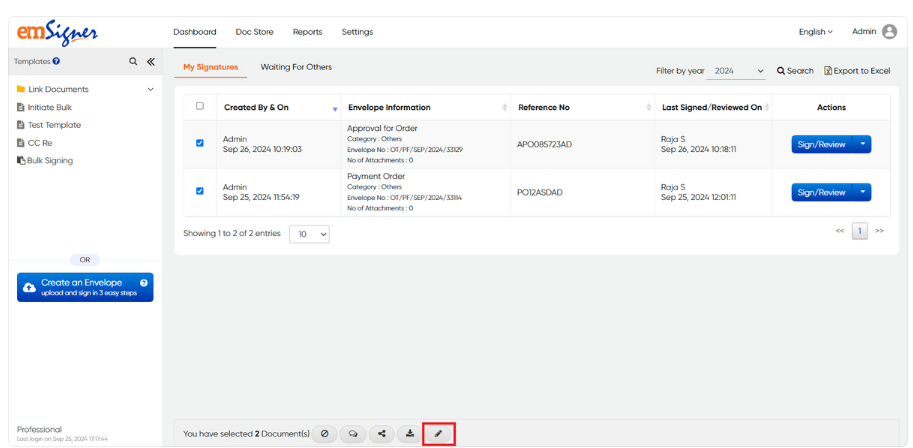Click the CC Re template icon
913x448 pixels.
(x=21, y=143)
